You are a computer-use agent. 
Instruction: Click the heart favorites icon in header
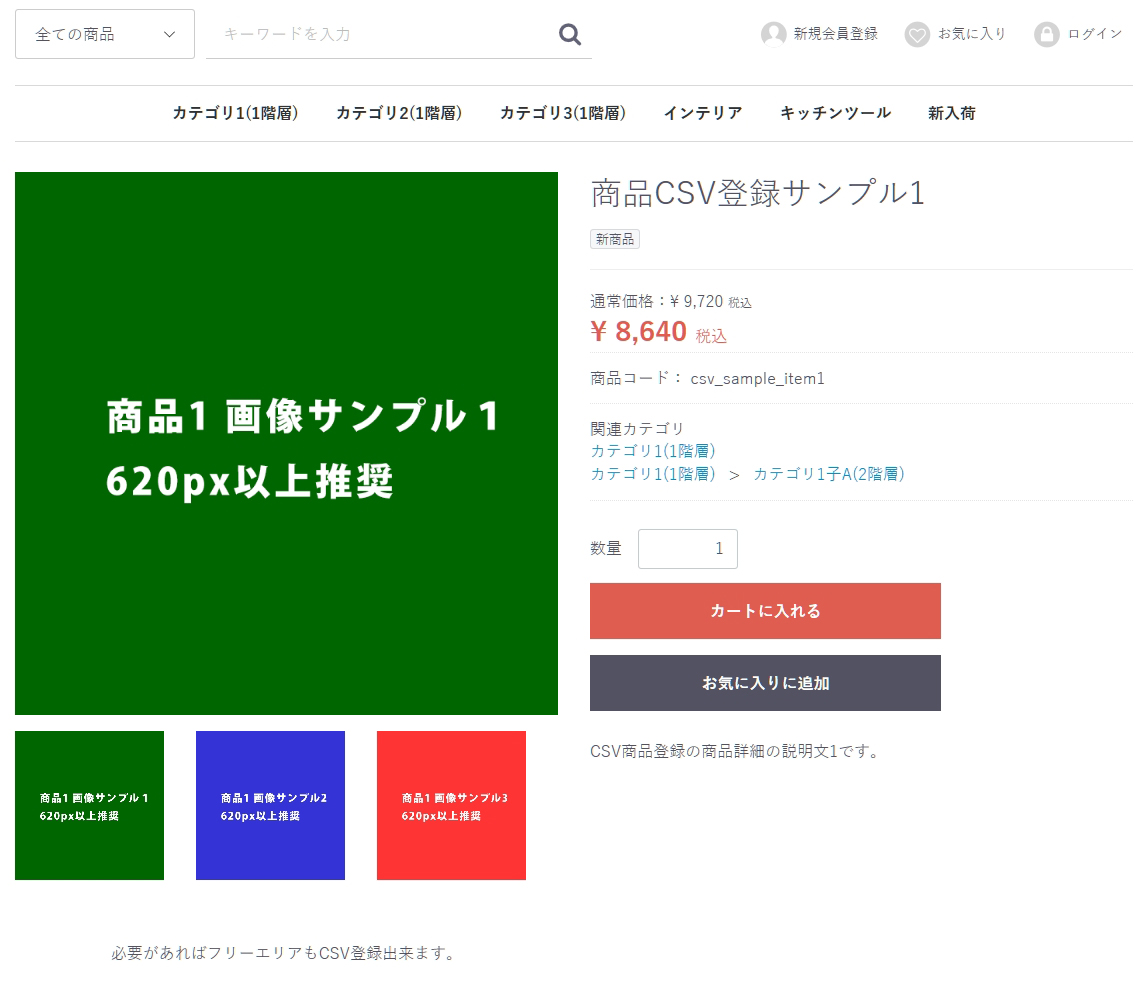(x=917, y=35)
